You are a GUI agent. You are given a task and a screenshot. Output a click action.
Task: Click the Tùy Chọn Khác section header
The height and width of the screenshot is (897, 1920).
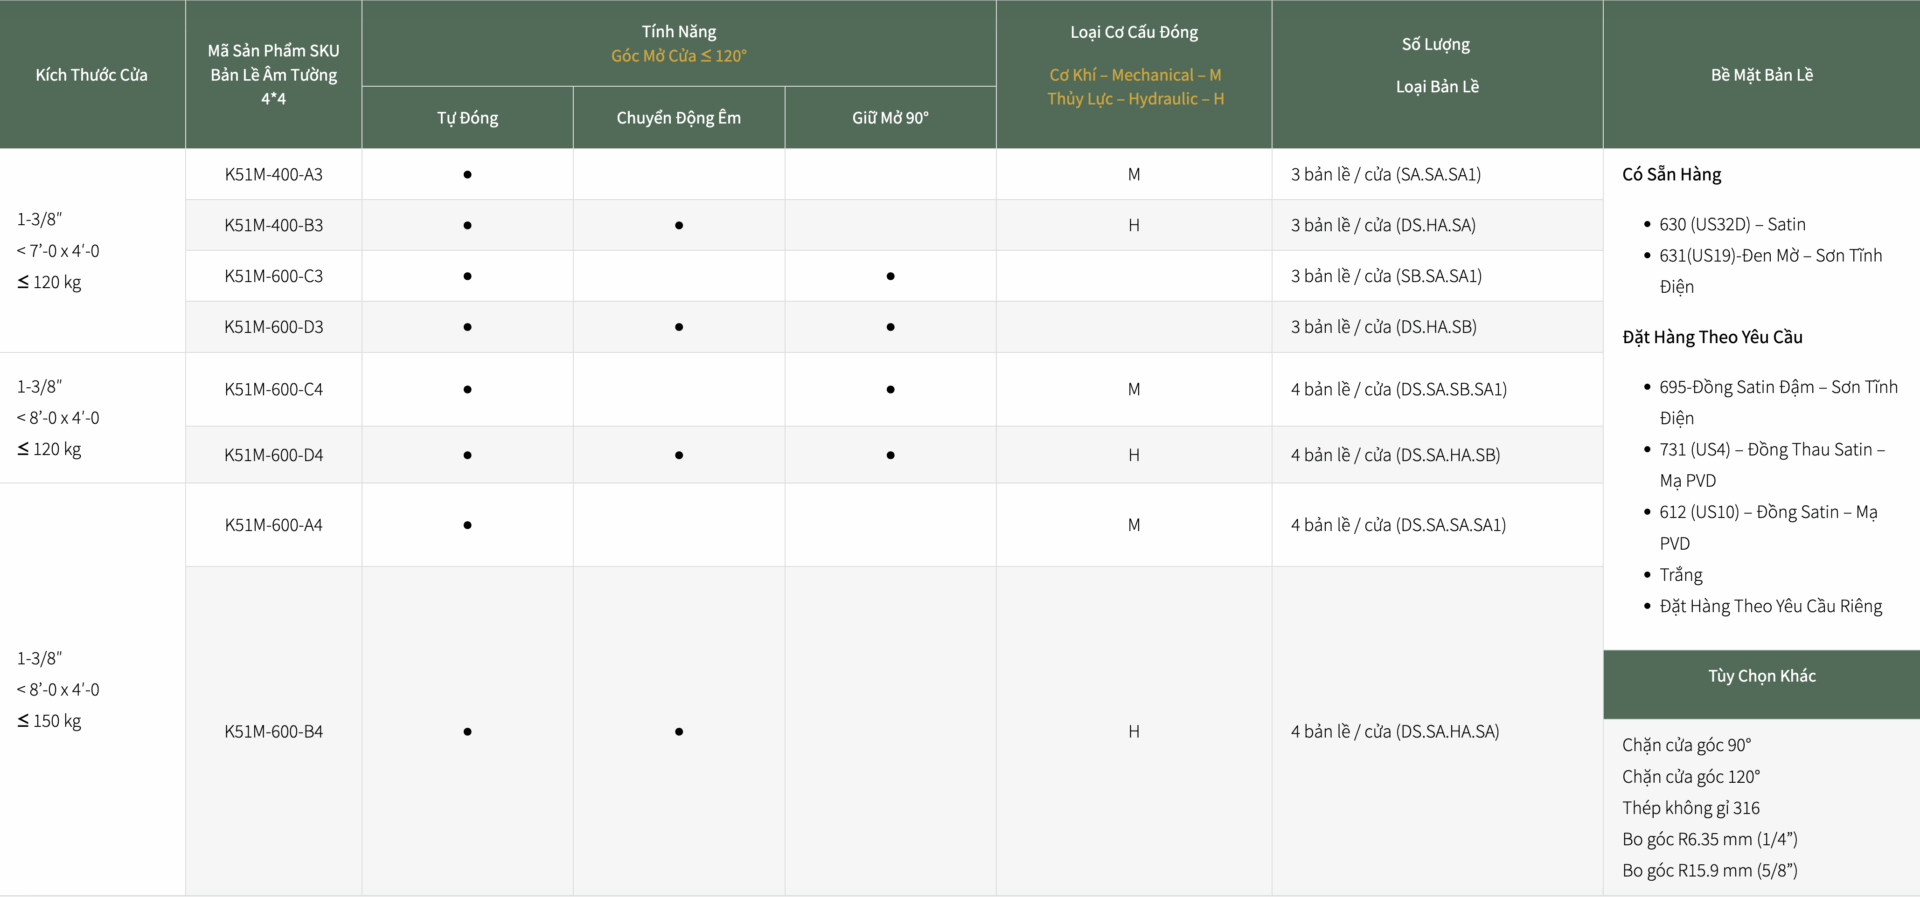(1761, 676)
